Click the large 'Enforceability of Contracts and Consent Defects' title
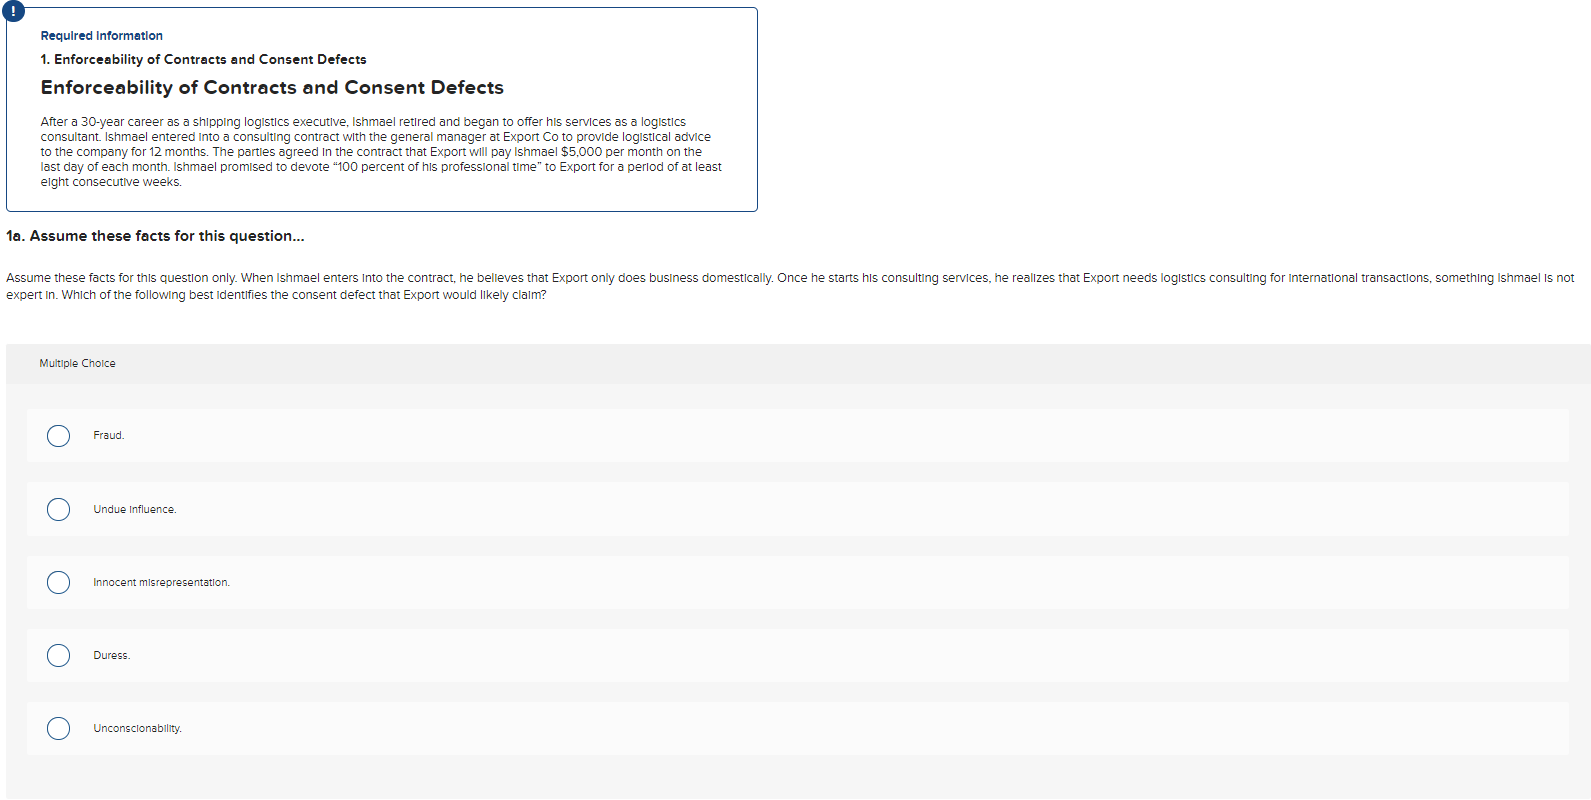The image size is (1591, 800). pyautogui.click(x=272, y=88)
